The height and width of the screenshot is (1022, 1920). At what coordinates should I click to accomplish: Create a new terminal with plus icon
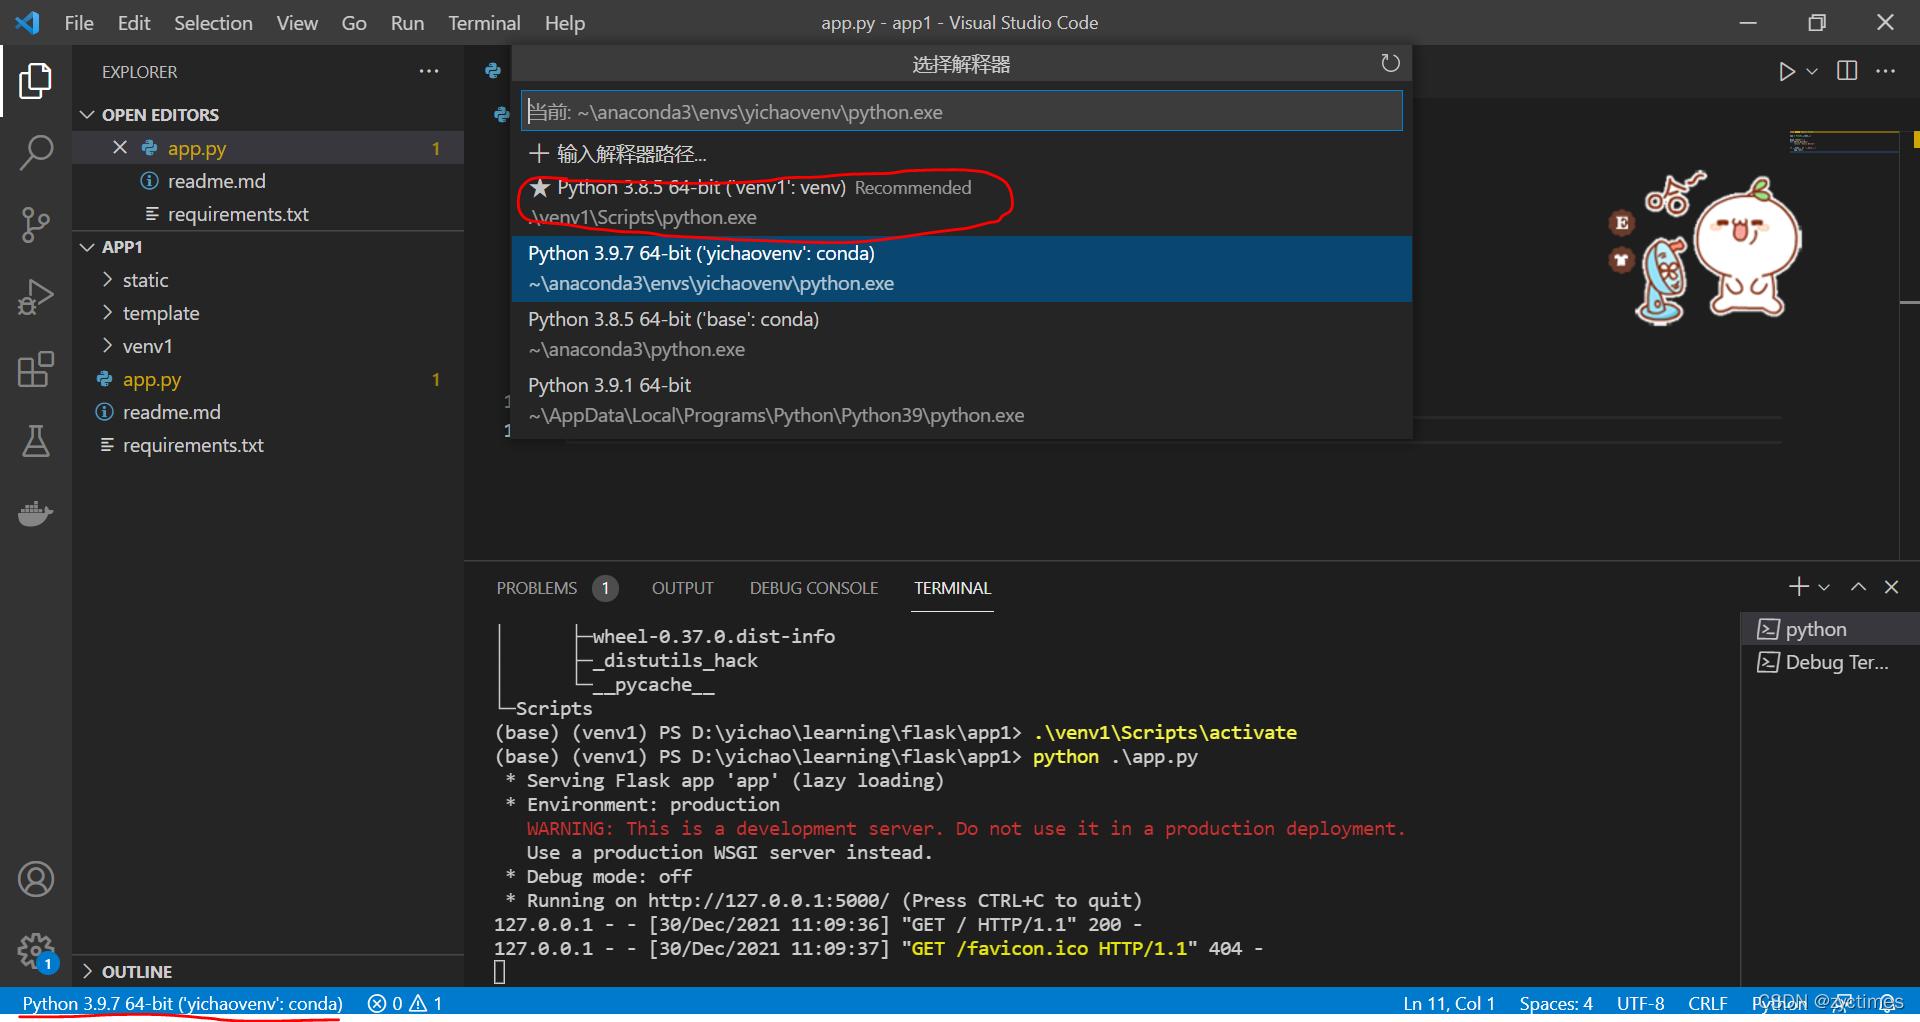pyautogui.click(x=1798, y=587)
